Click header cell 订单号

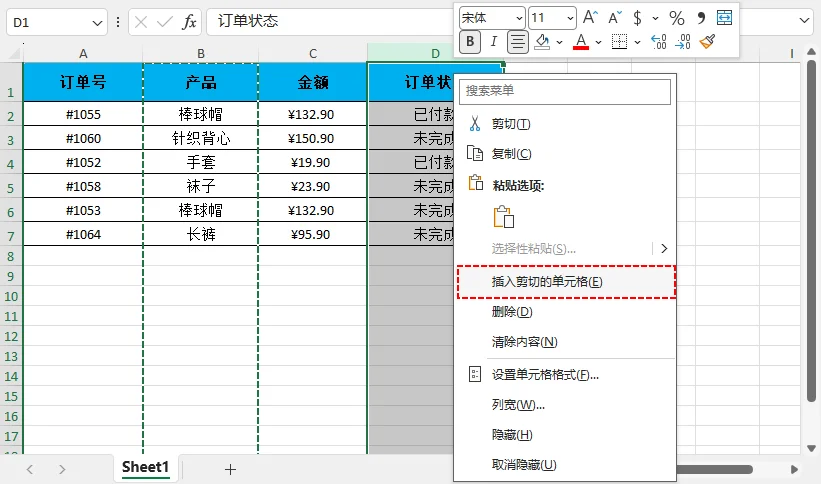click(83, 82)
